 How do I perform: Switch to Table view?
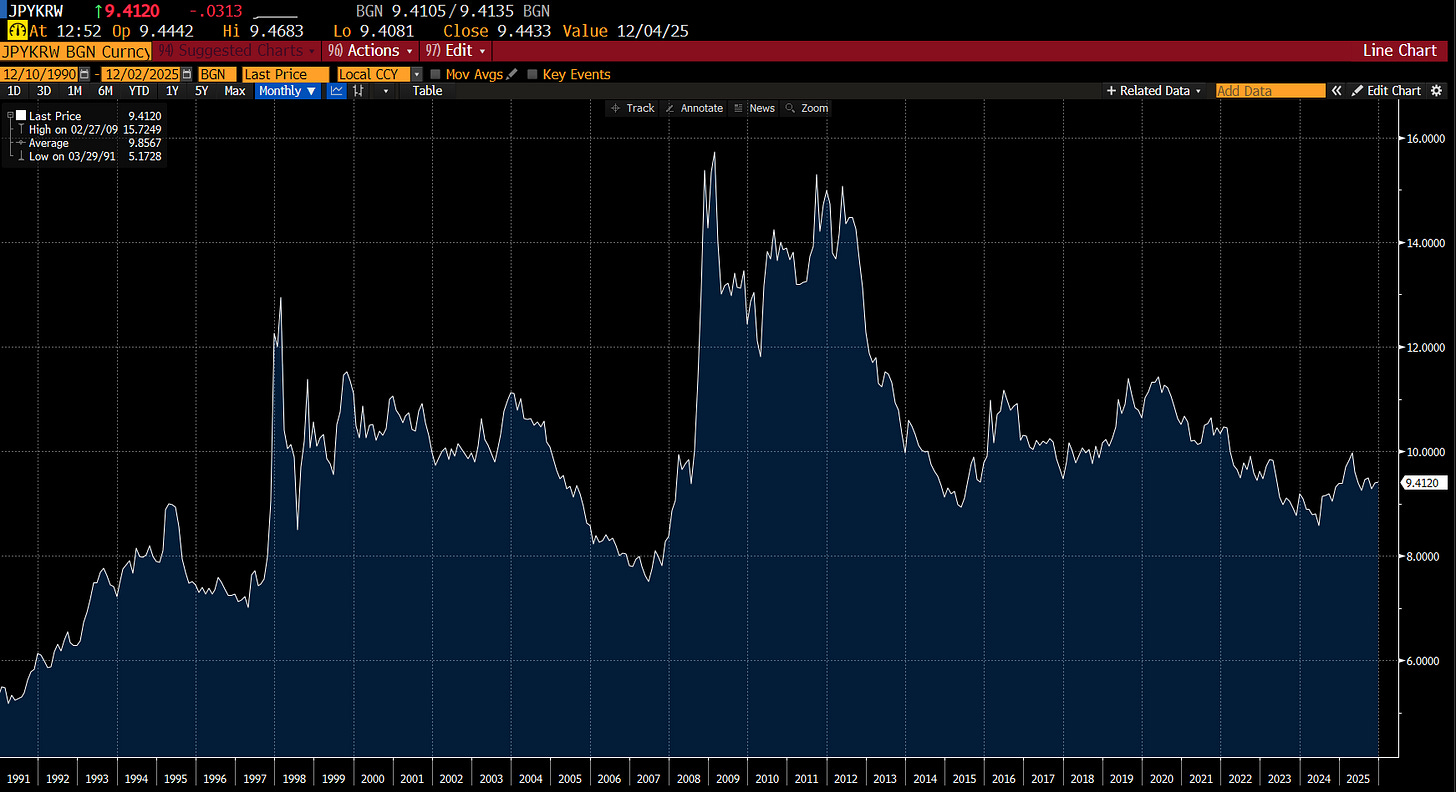tap(427, 91)
